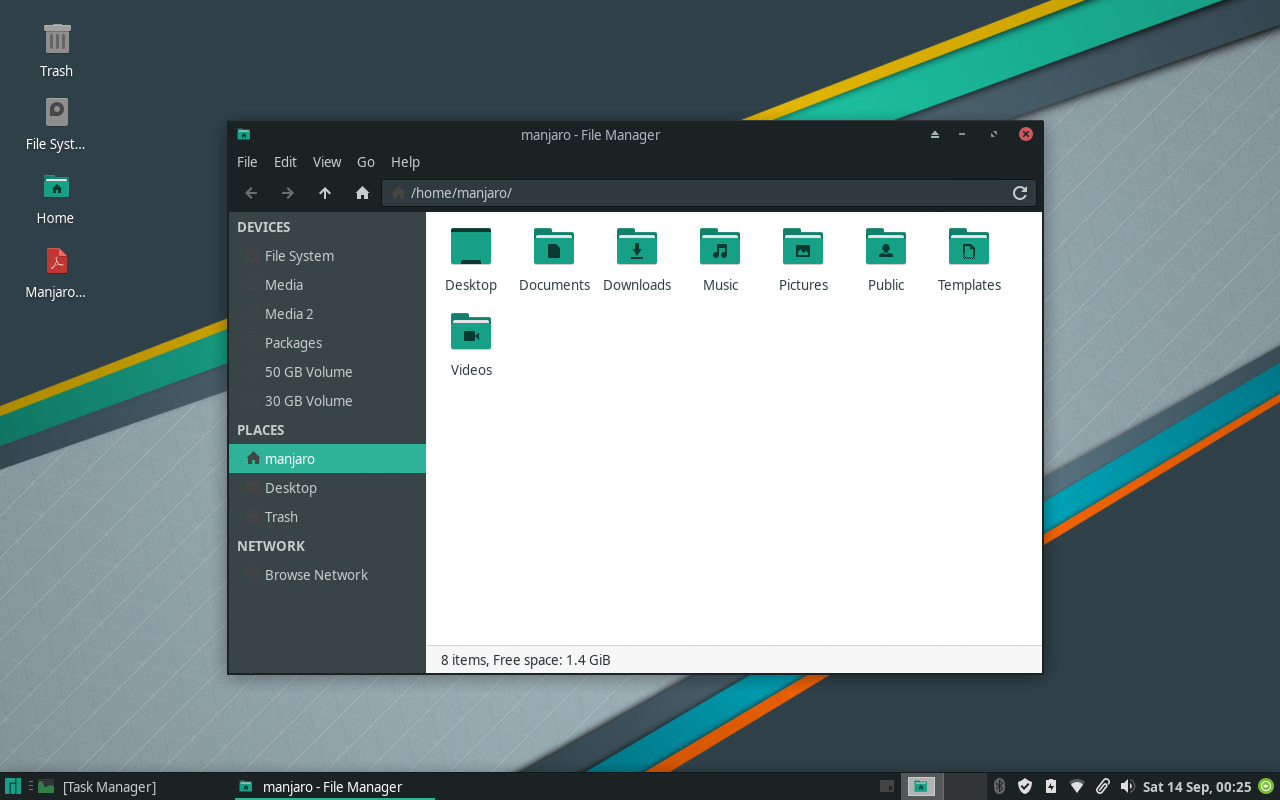This screenshot has height=800, width=1280.
Task: Click the Bluetooth tray icon
Action: click(999, 786)
